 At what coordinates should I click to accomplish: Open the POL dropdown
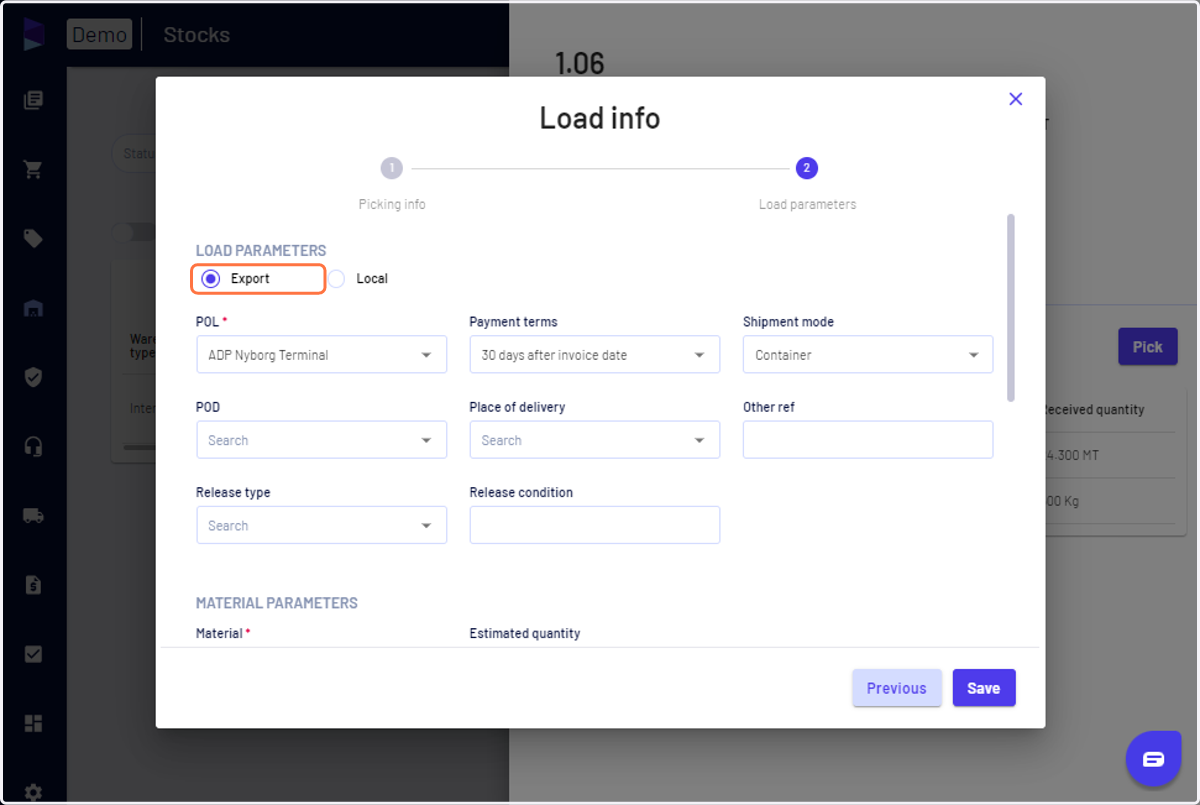(322, 355)
